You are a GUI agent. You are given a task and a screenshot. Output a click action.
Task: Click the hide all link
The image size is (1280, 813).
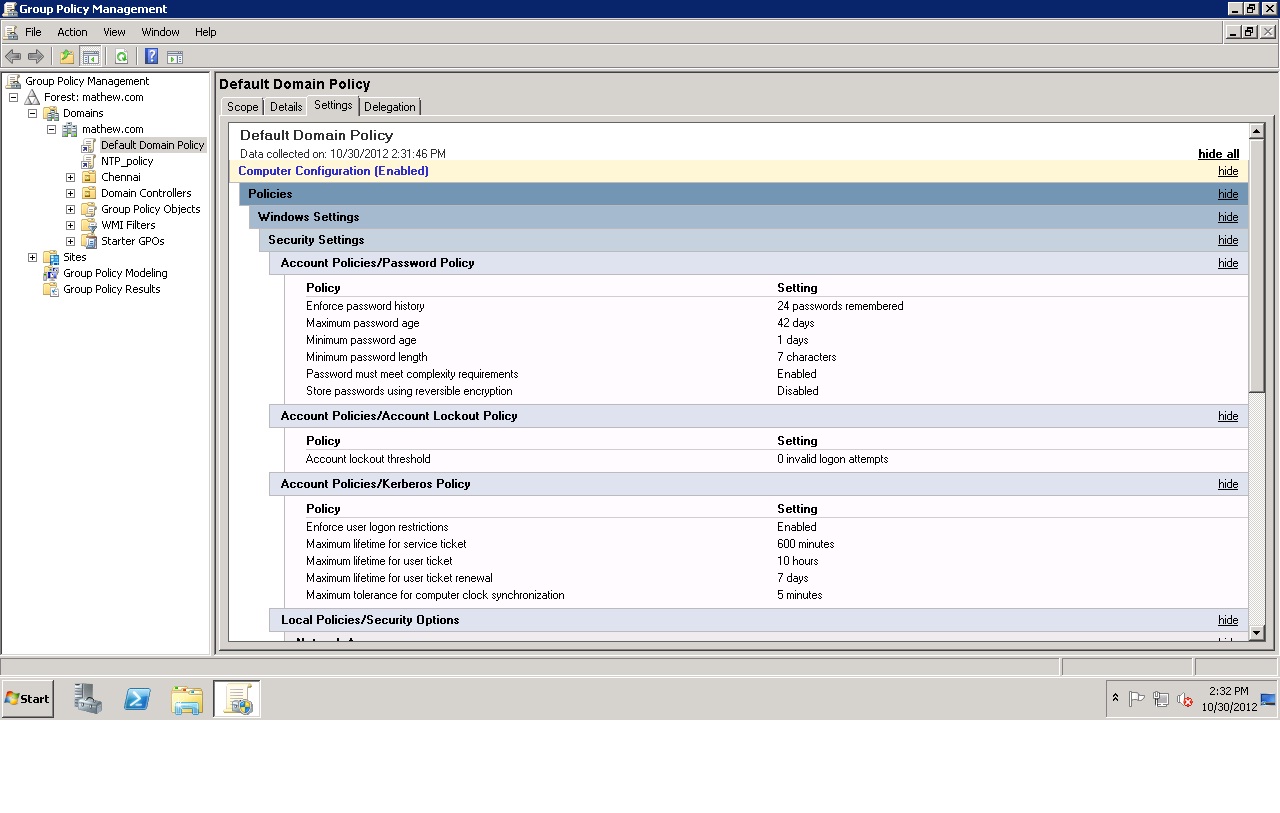point(1218,153)
